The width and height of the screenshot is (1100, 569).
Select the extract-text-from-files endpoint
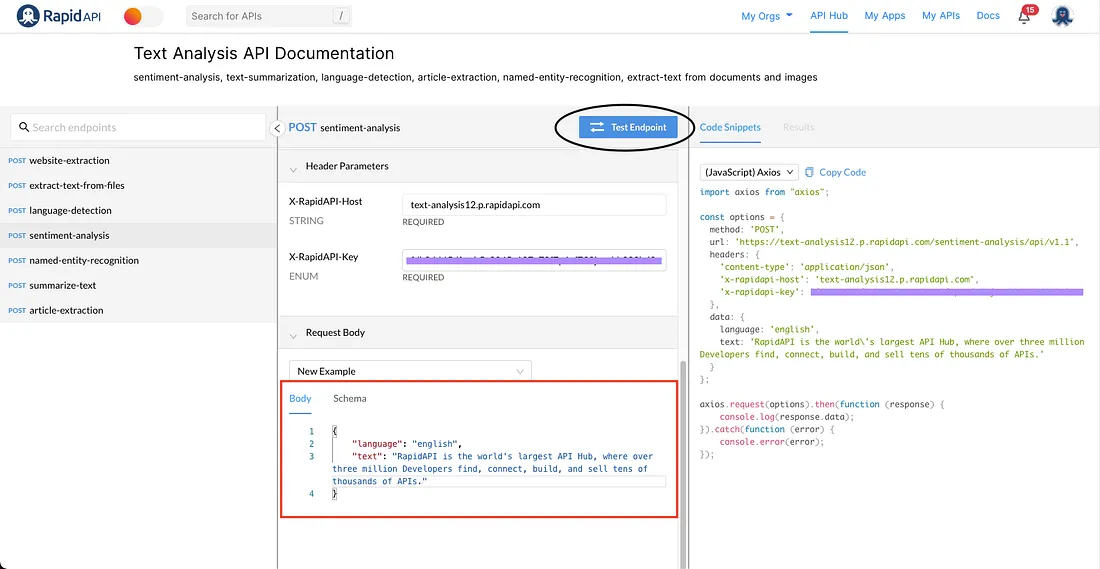(x=138, y=185)
